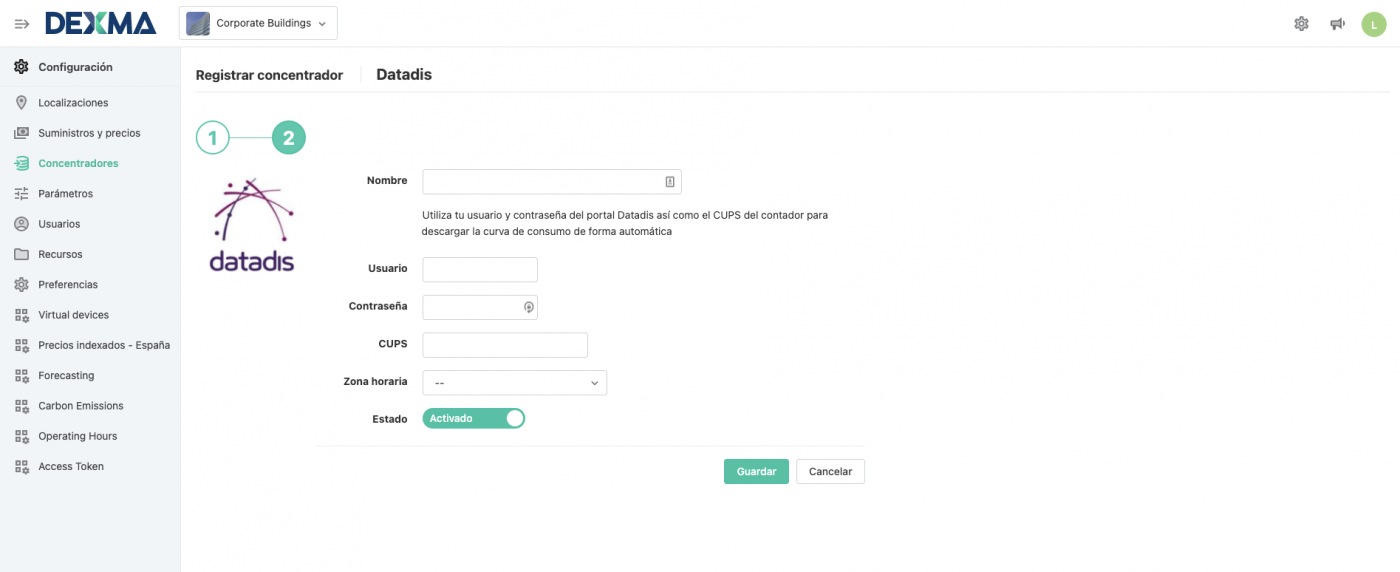Expand the Corporate Buildings selector
This screenshot has height=572, width=1400.
pyautogui.click(x=258, y=23)
